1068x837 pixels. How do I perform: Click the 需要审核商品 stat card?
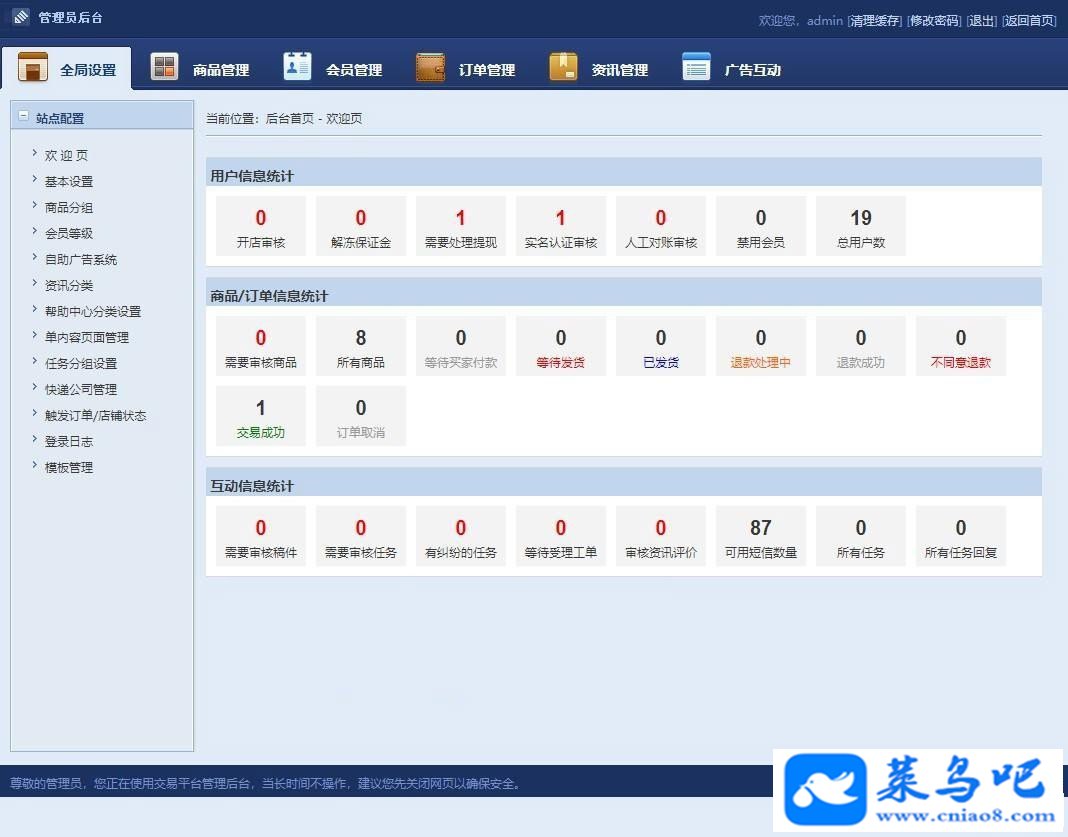pyautogui.click(x=261, y=346)
